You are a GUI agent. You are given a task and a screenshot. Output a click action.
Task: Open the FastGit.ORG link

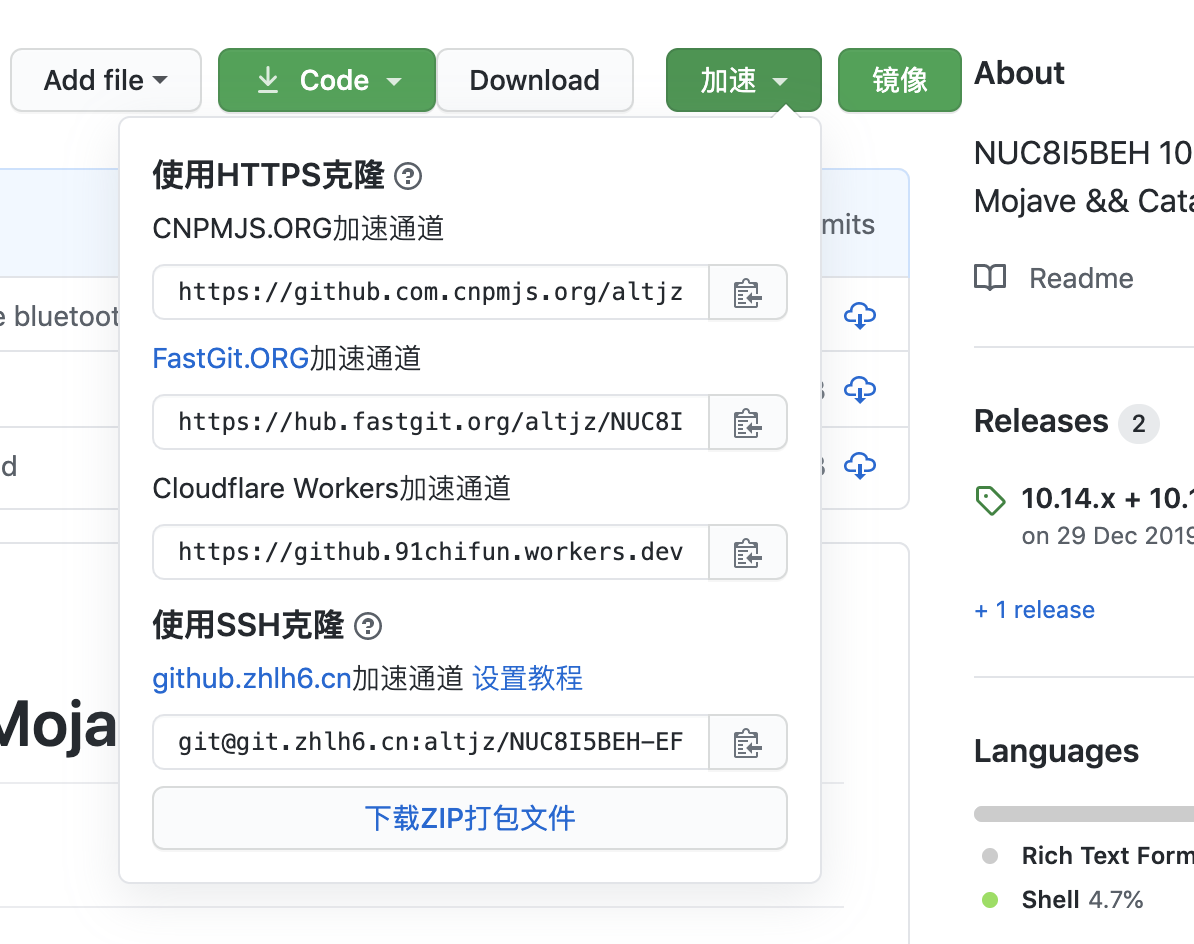[x=230, y=358]
